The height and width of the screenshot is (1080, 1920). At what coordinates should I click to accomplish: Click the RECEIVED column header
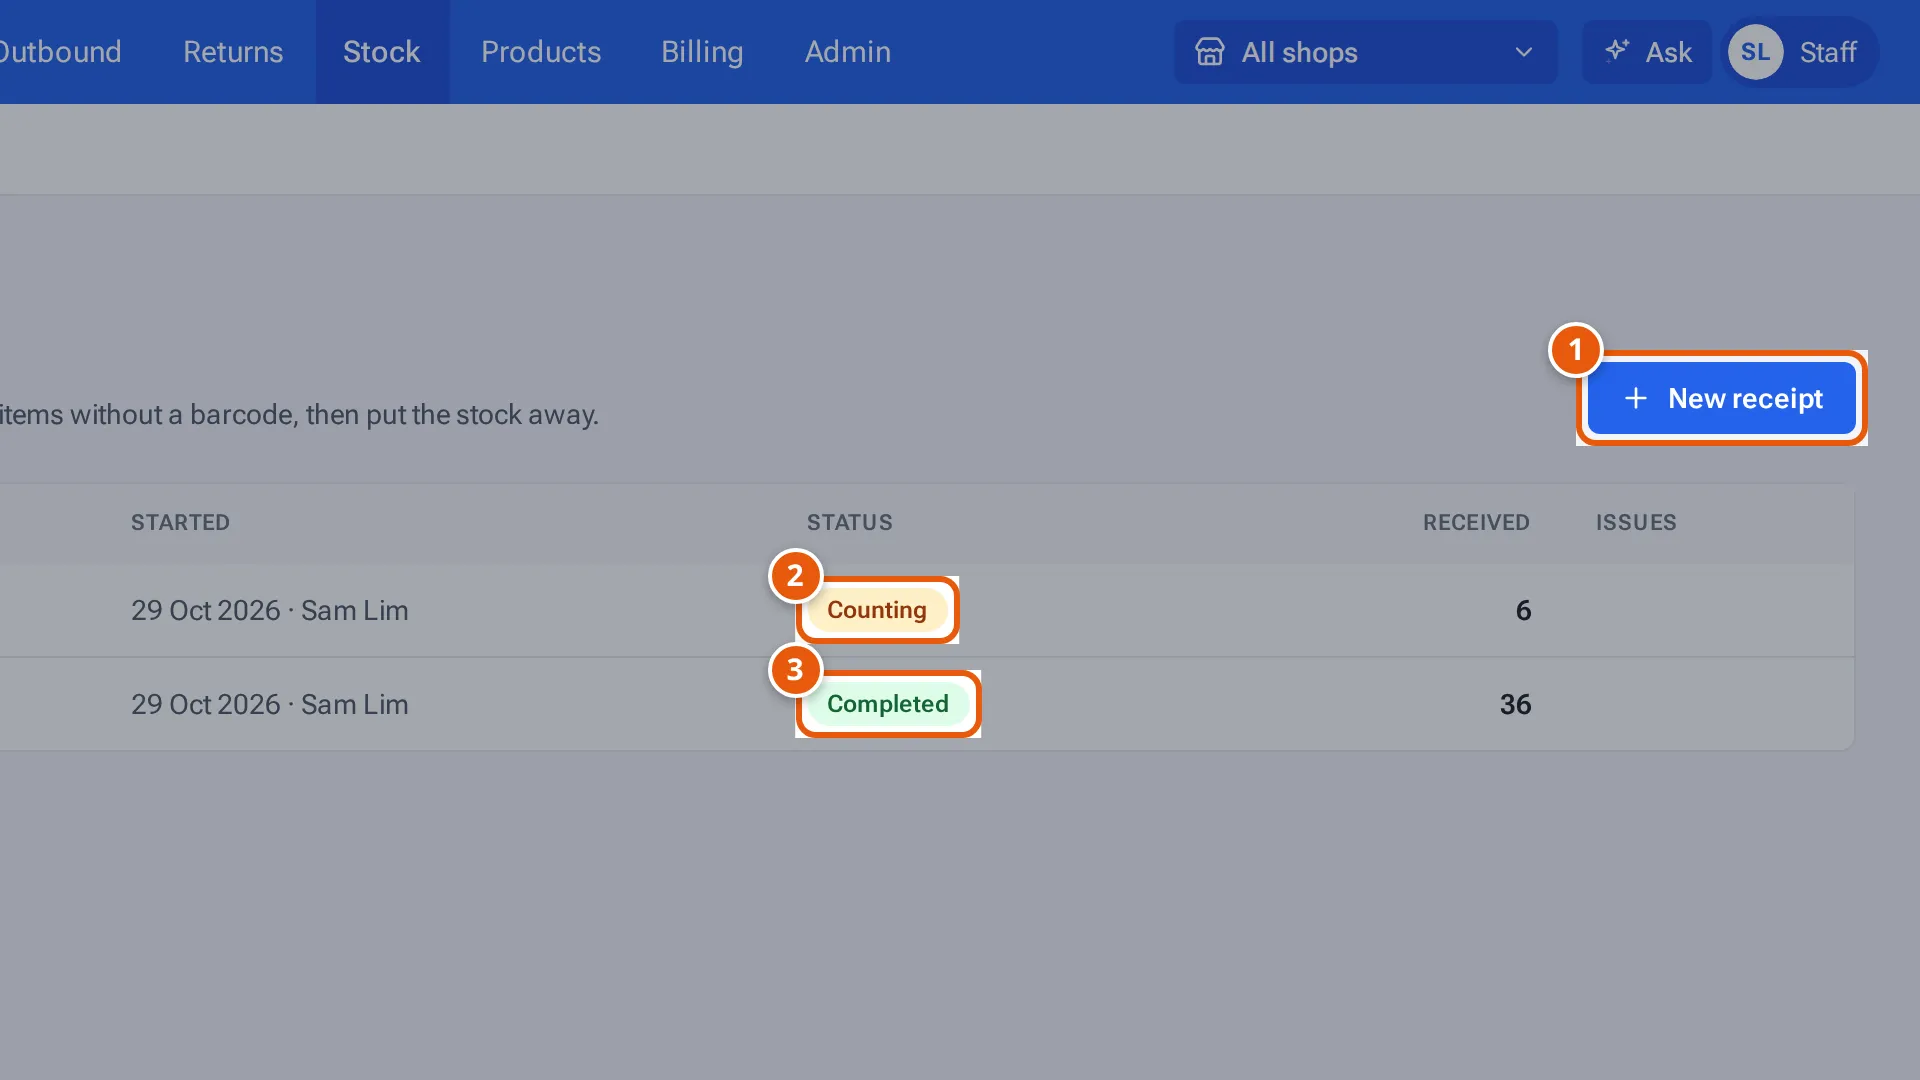click(1476, 522)
